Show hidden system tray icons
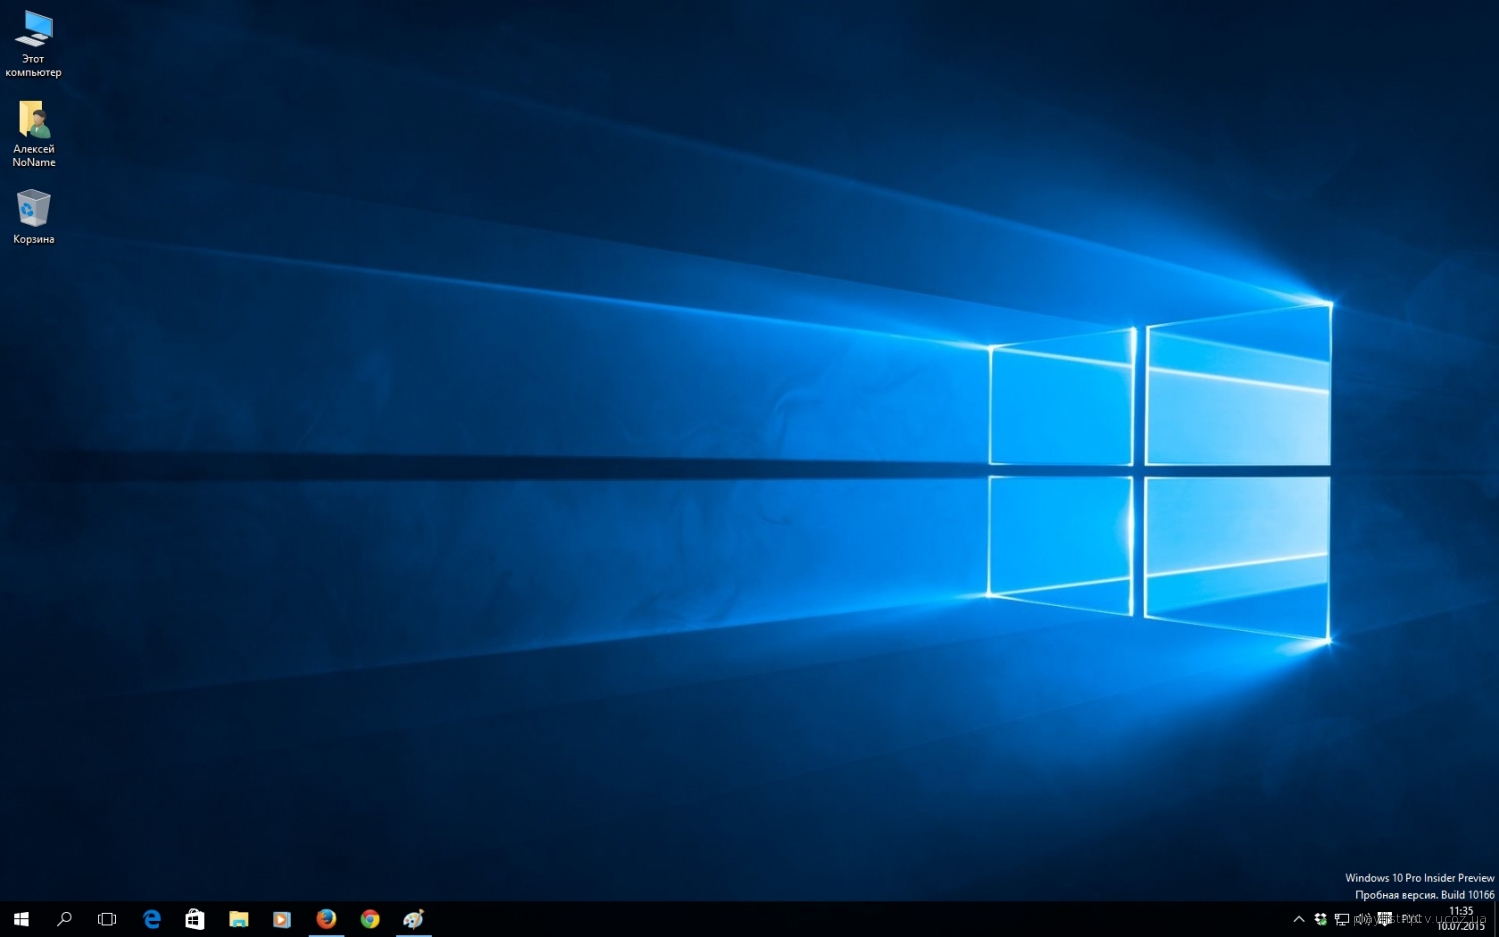This screenshot has height=937, width=1499. coord(1299,919)
